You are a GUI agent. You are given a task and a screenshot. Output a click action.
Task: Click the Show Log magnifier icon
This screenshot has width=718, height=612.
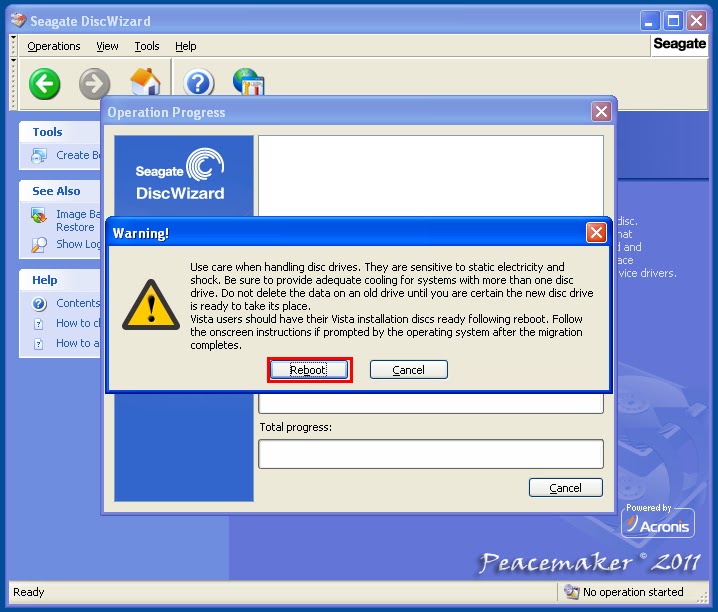[39, 244]
